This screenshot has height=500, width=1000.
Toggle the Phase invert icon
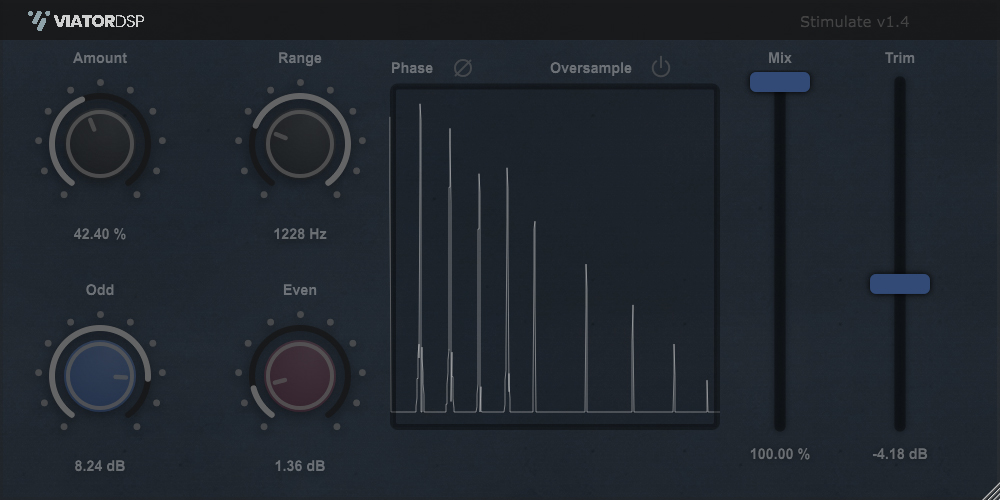[x=463, y=68]
